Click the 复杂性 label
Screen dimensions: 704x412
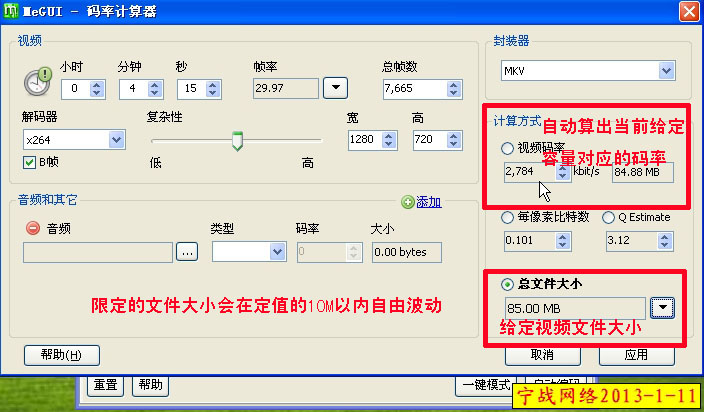click(164, 117)
